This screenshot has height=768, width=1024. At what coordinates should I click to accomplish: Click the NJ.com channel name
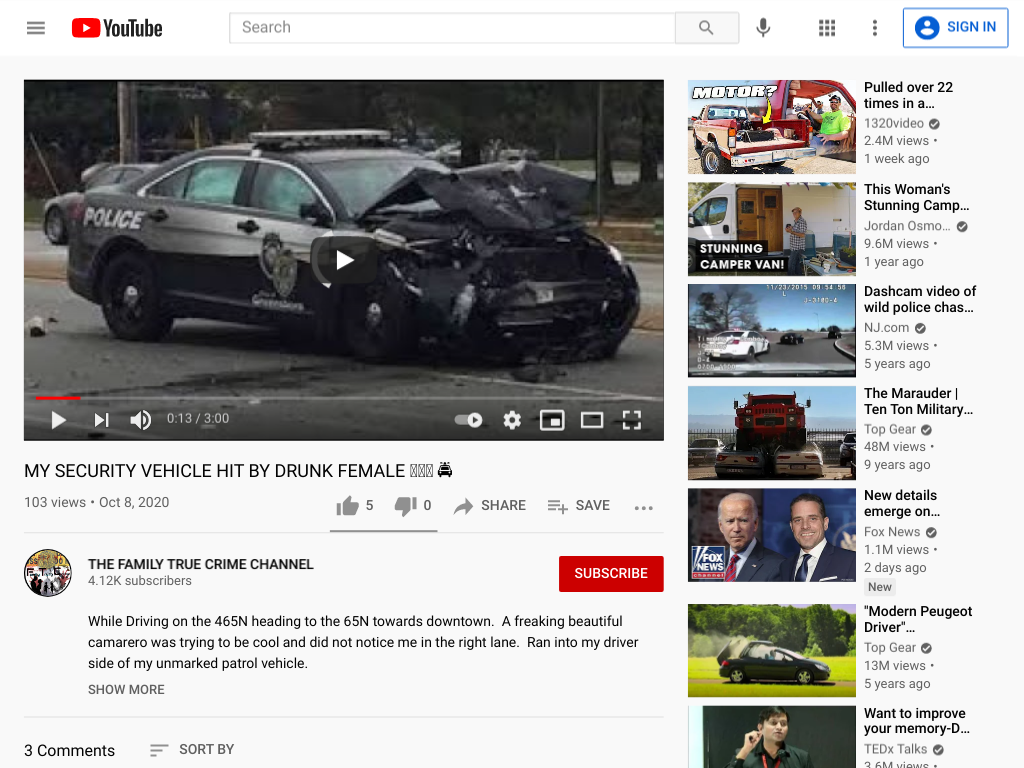click(x=886, y=328)
